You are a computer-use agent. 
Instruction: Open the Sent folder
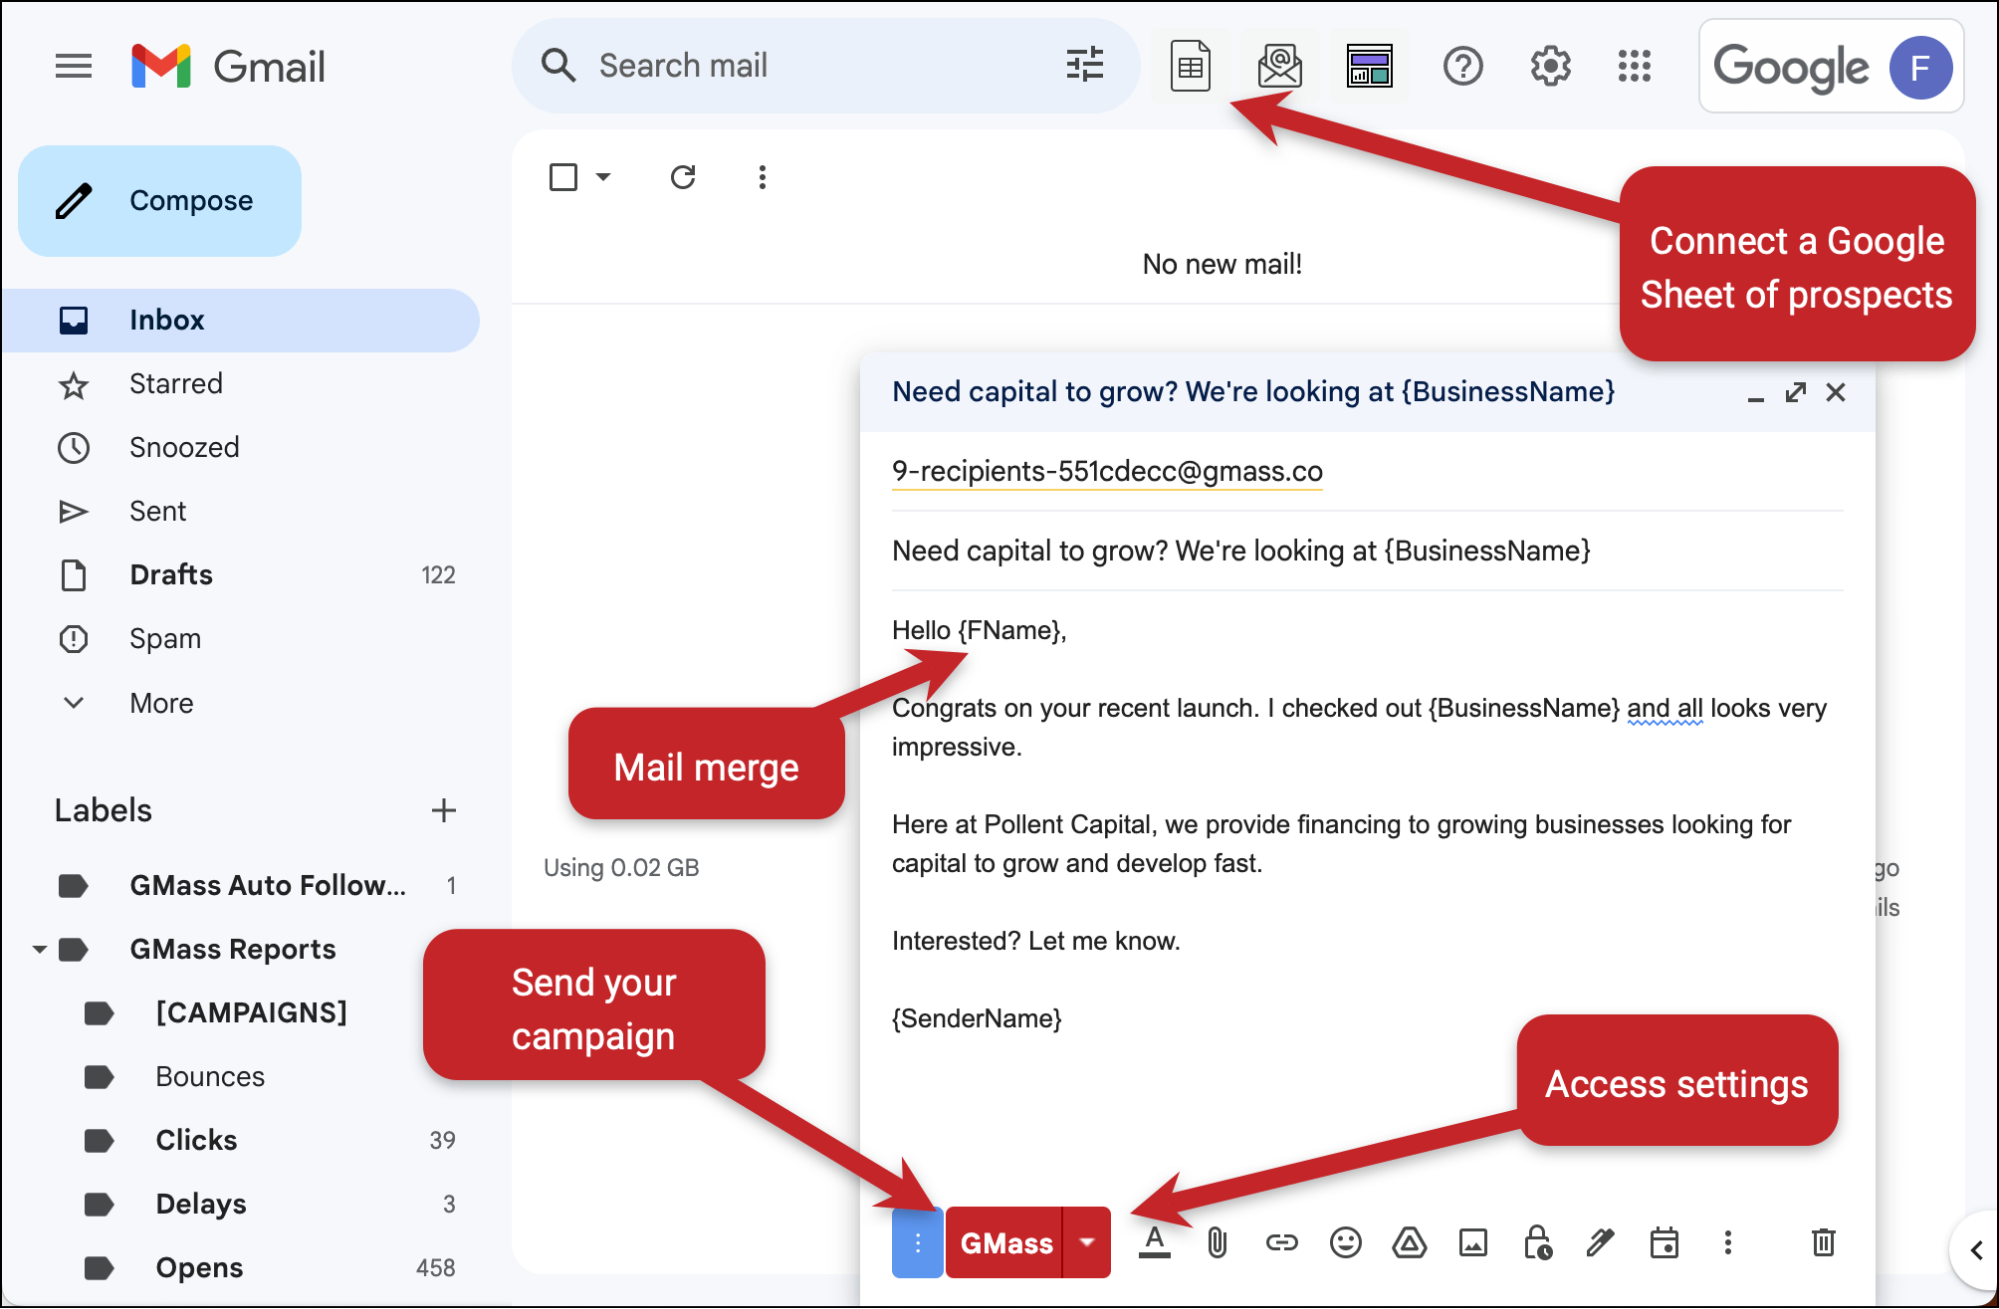pyautogui.click(x=241, y=511)
